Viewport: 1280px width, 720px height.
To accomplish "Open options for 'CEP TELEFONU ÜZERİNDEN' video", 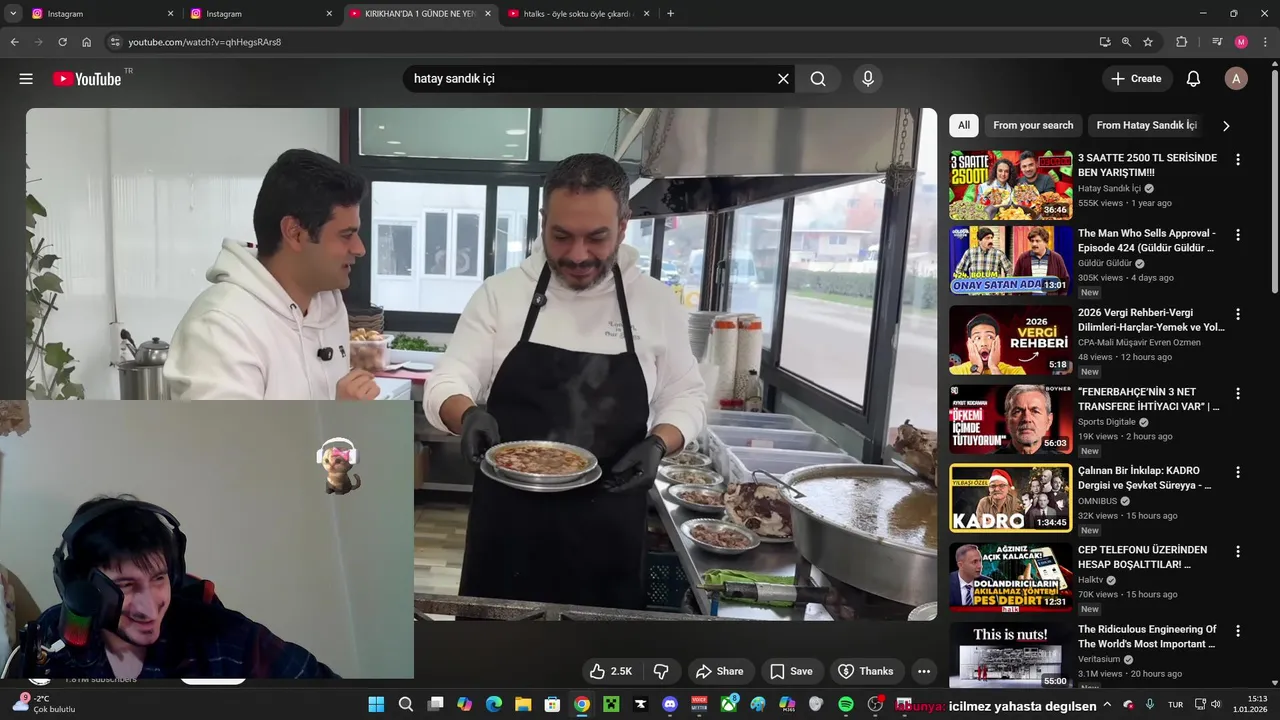I will 1238,551.
